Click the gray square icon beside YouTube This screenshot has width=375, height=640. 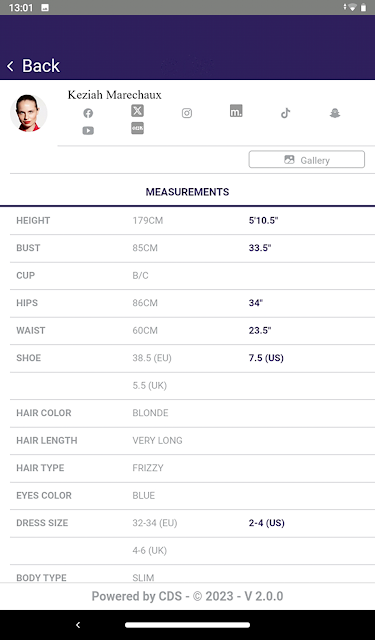138,128
